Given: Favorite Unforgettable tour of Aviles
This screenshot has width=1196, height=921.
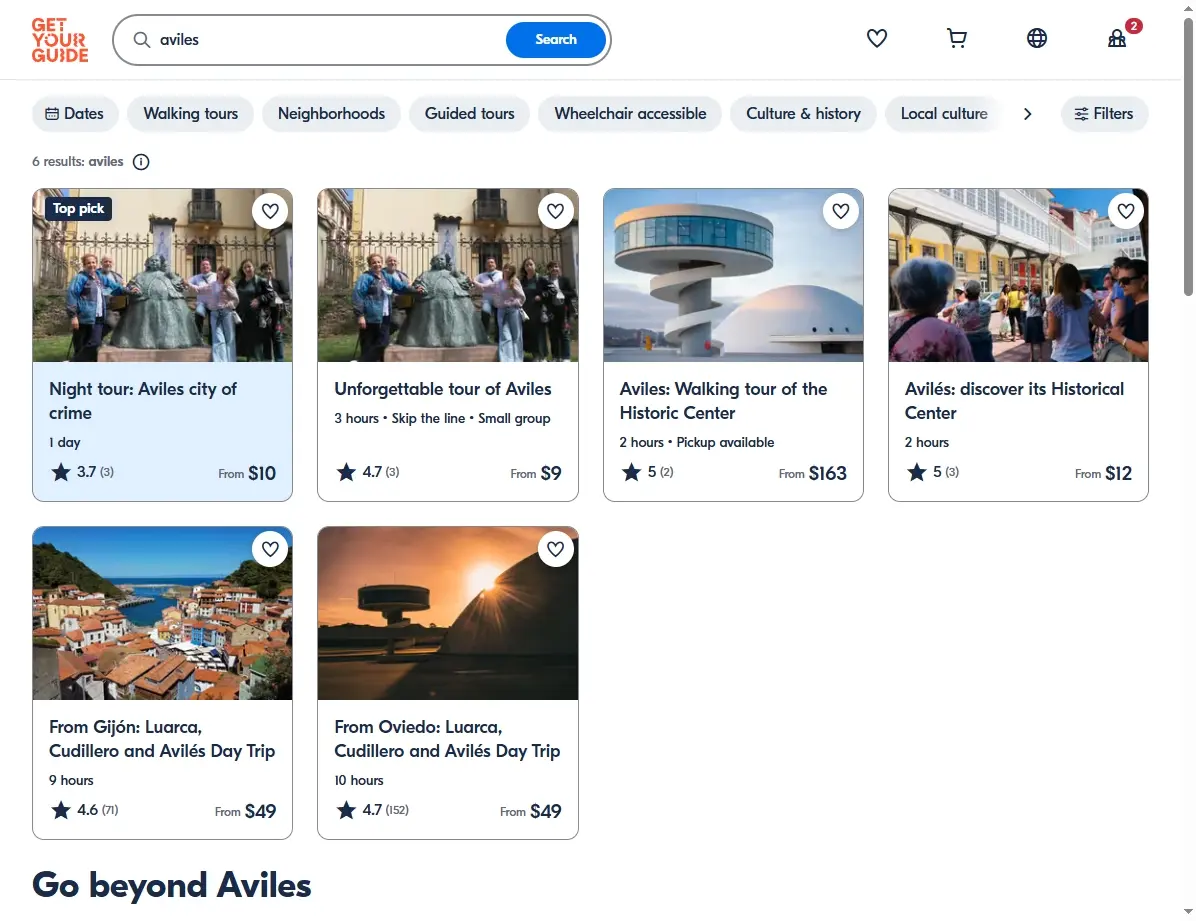Looking at the screenshot, I should (555, 211).
